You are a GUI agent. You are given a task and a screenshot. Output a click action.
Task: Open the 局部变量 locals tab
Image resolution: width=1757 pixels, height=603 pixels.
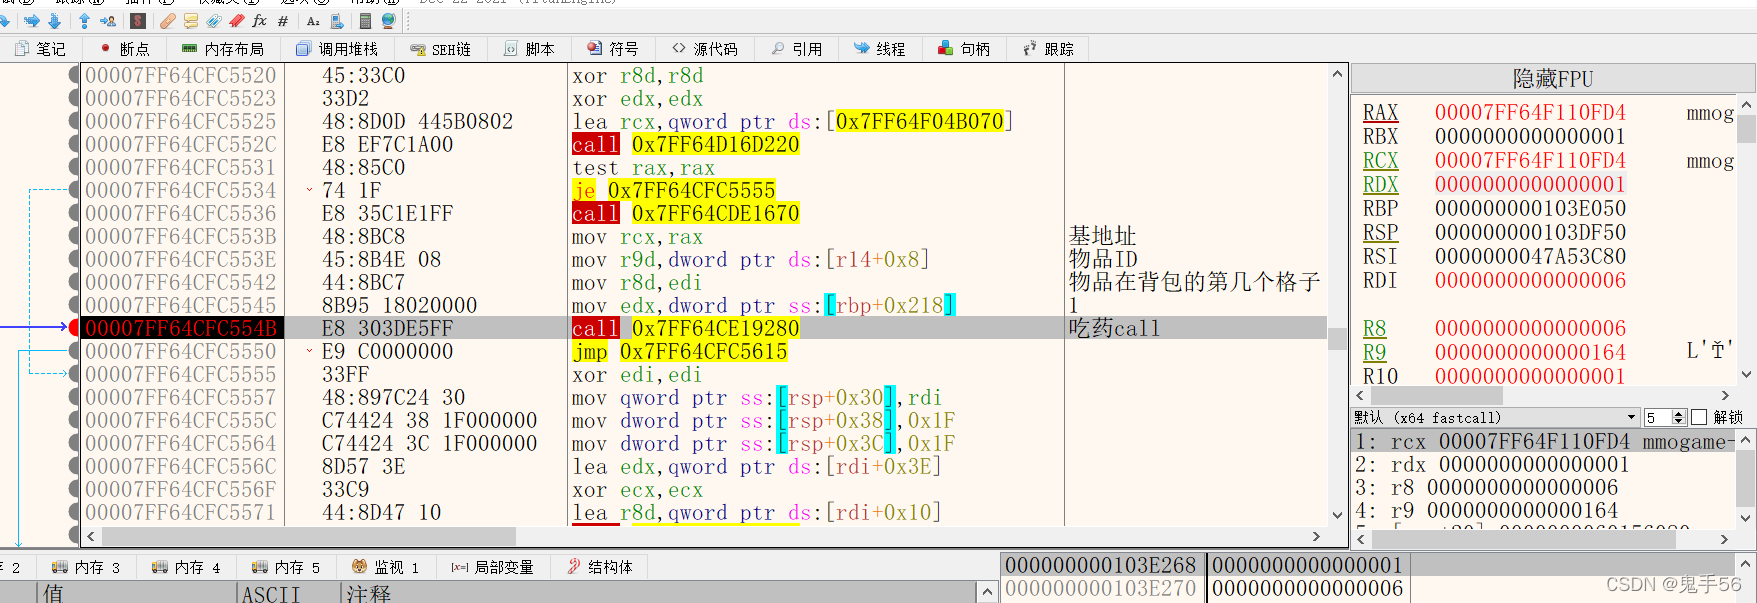493,567
